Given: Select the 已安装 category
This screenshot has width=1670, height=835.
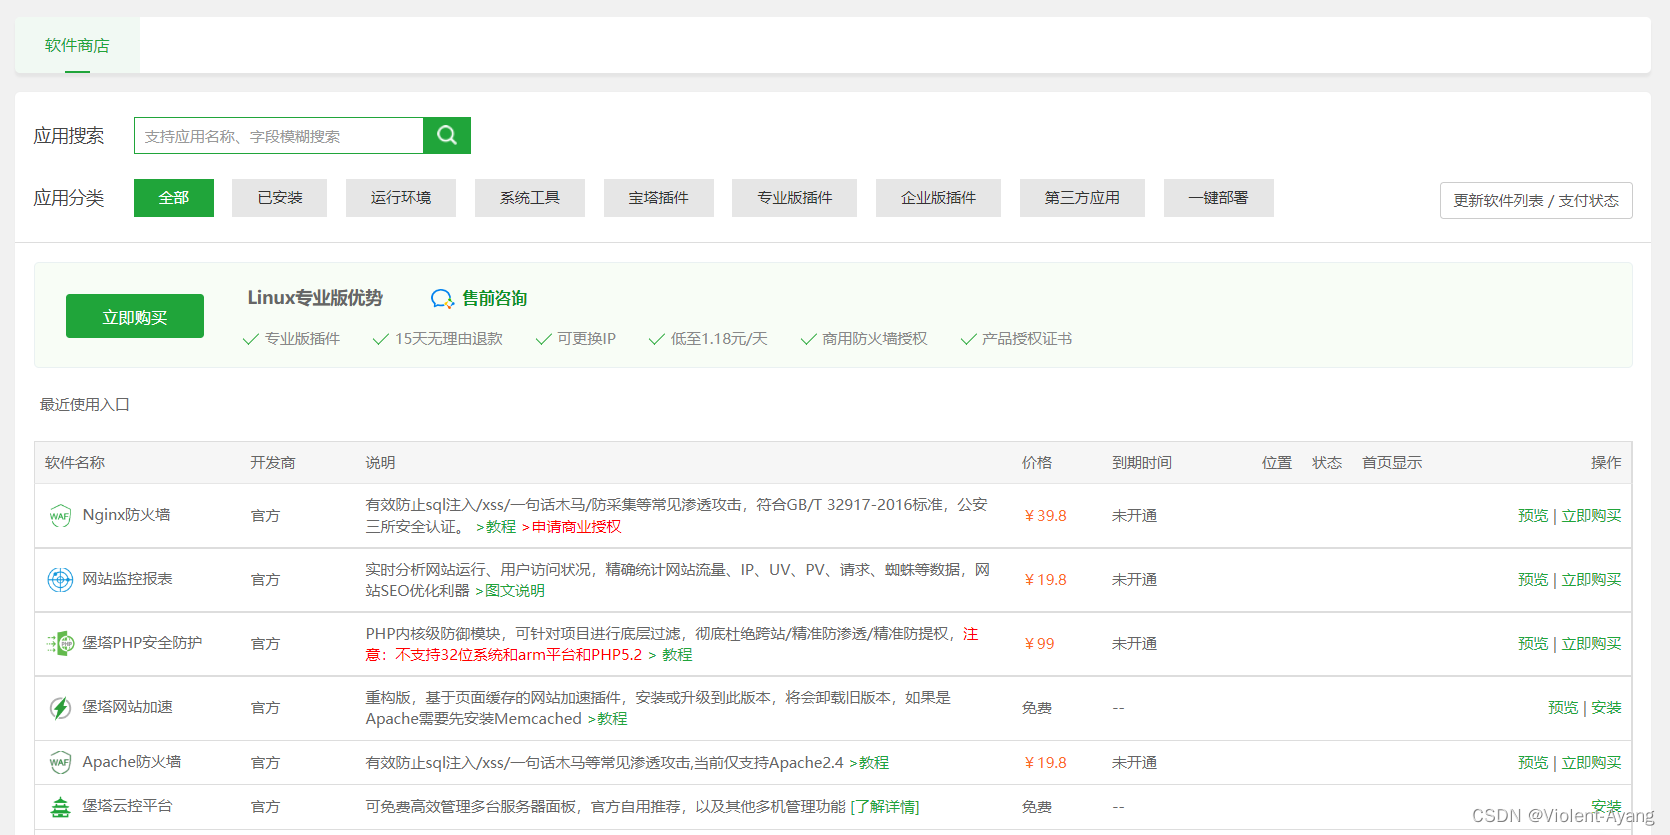Looking at the screenshot, I should click(x=279, y=198).
